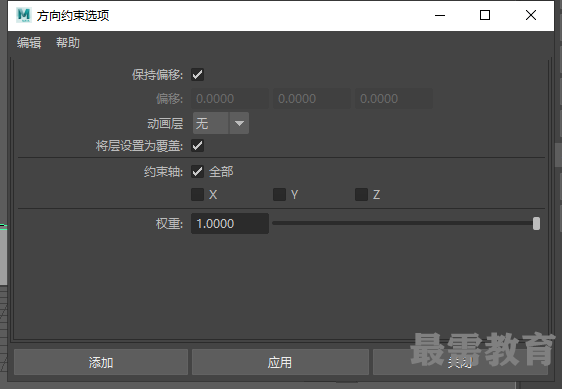Click the 权重 slider handle

click(536, 223)
